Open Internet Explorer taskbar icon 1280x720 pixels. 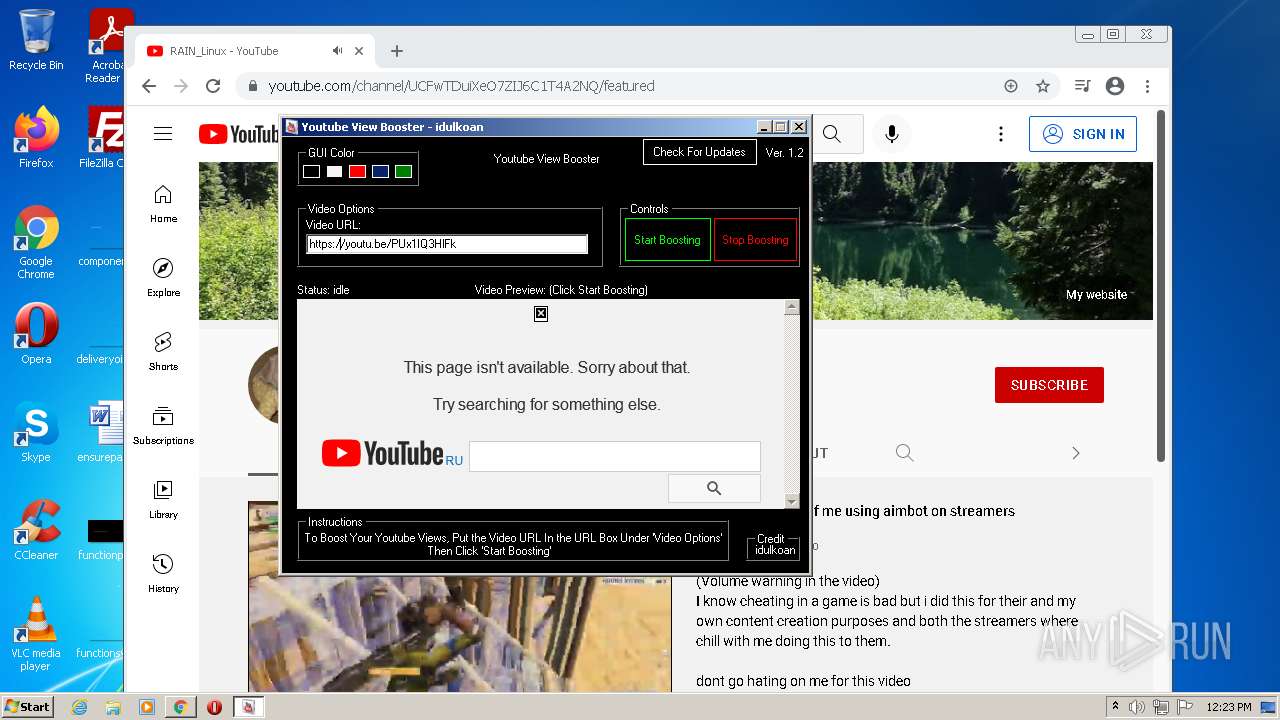[x=79, y=707]
